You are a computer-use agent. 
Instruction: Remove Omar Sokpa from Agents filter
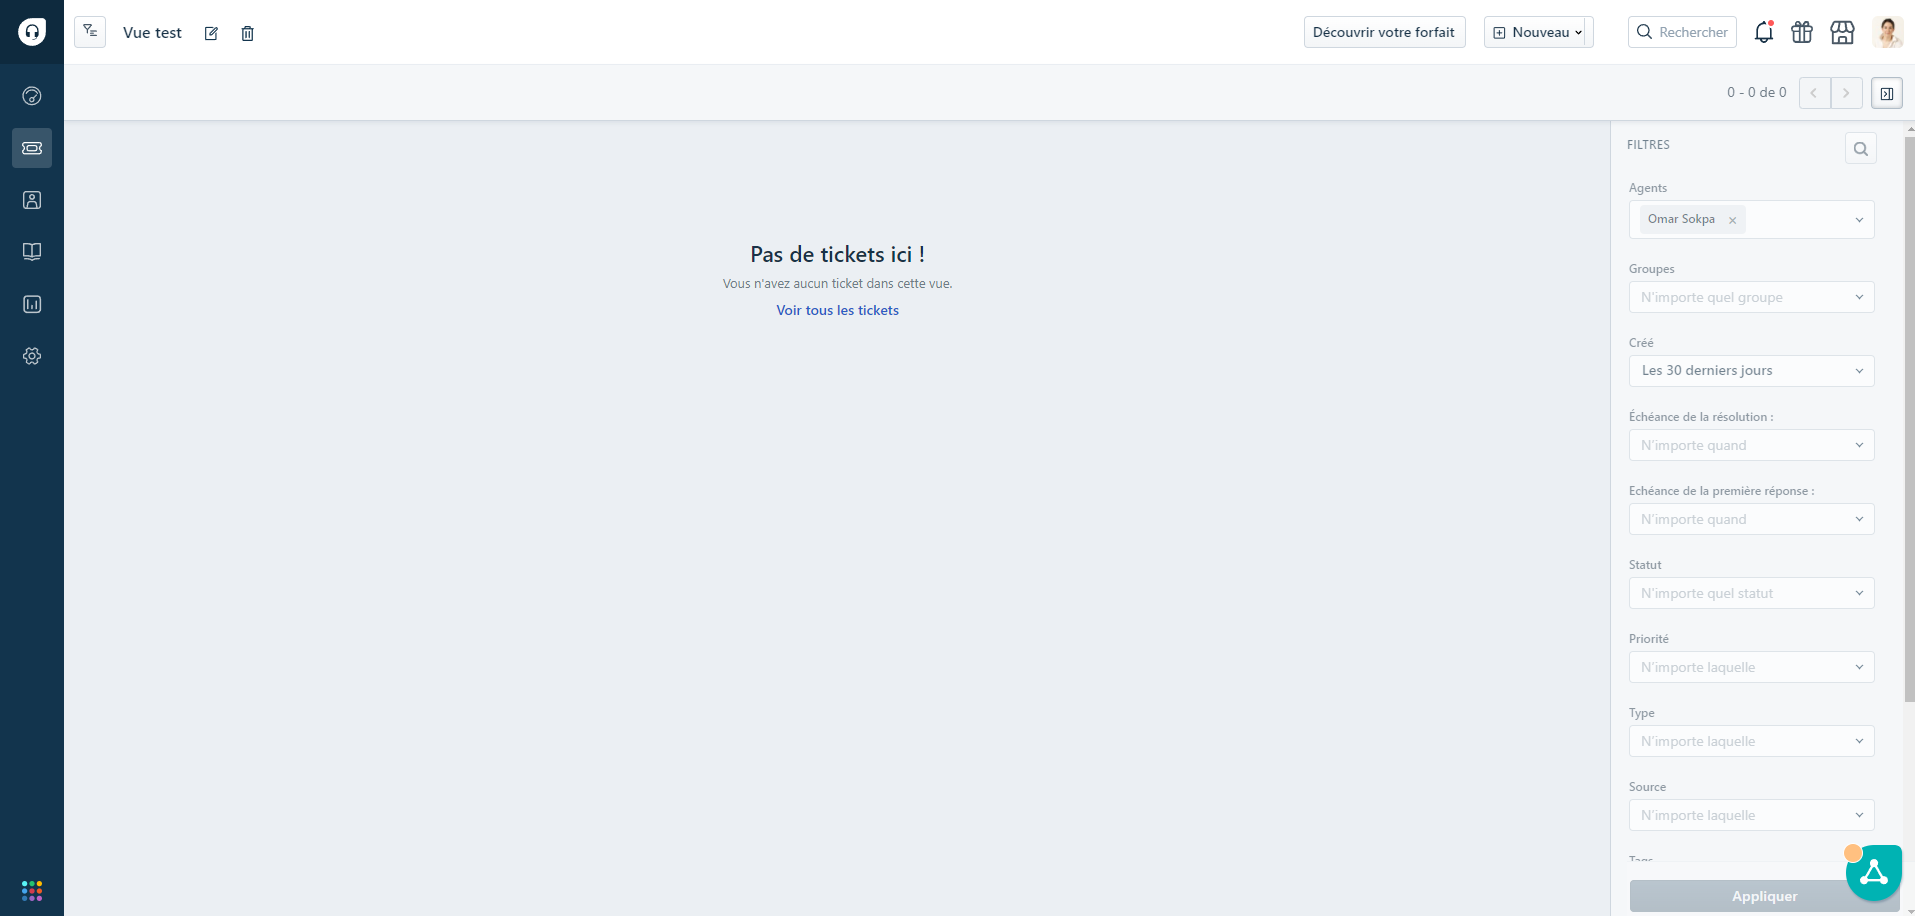[x=1732, y=220]
